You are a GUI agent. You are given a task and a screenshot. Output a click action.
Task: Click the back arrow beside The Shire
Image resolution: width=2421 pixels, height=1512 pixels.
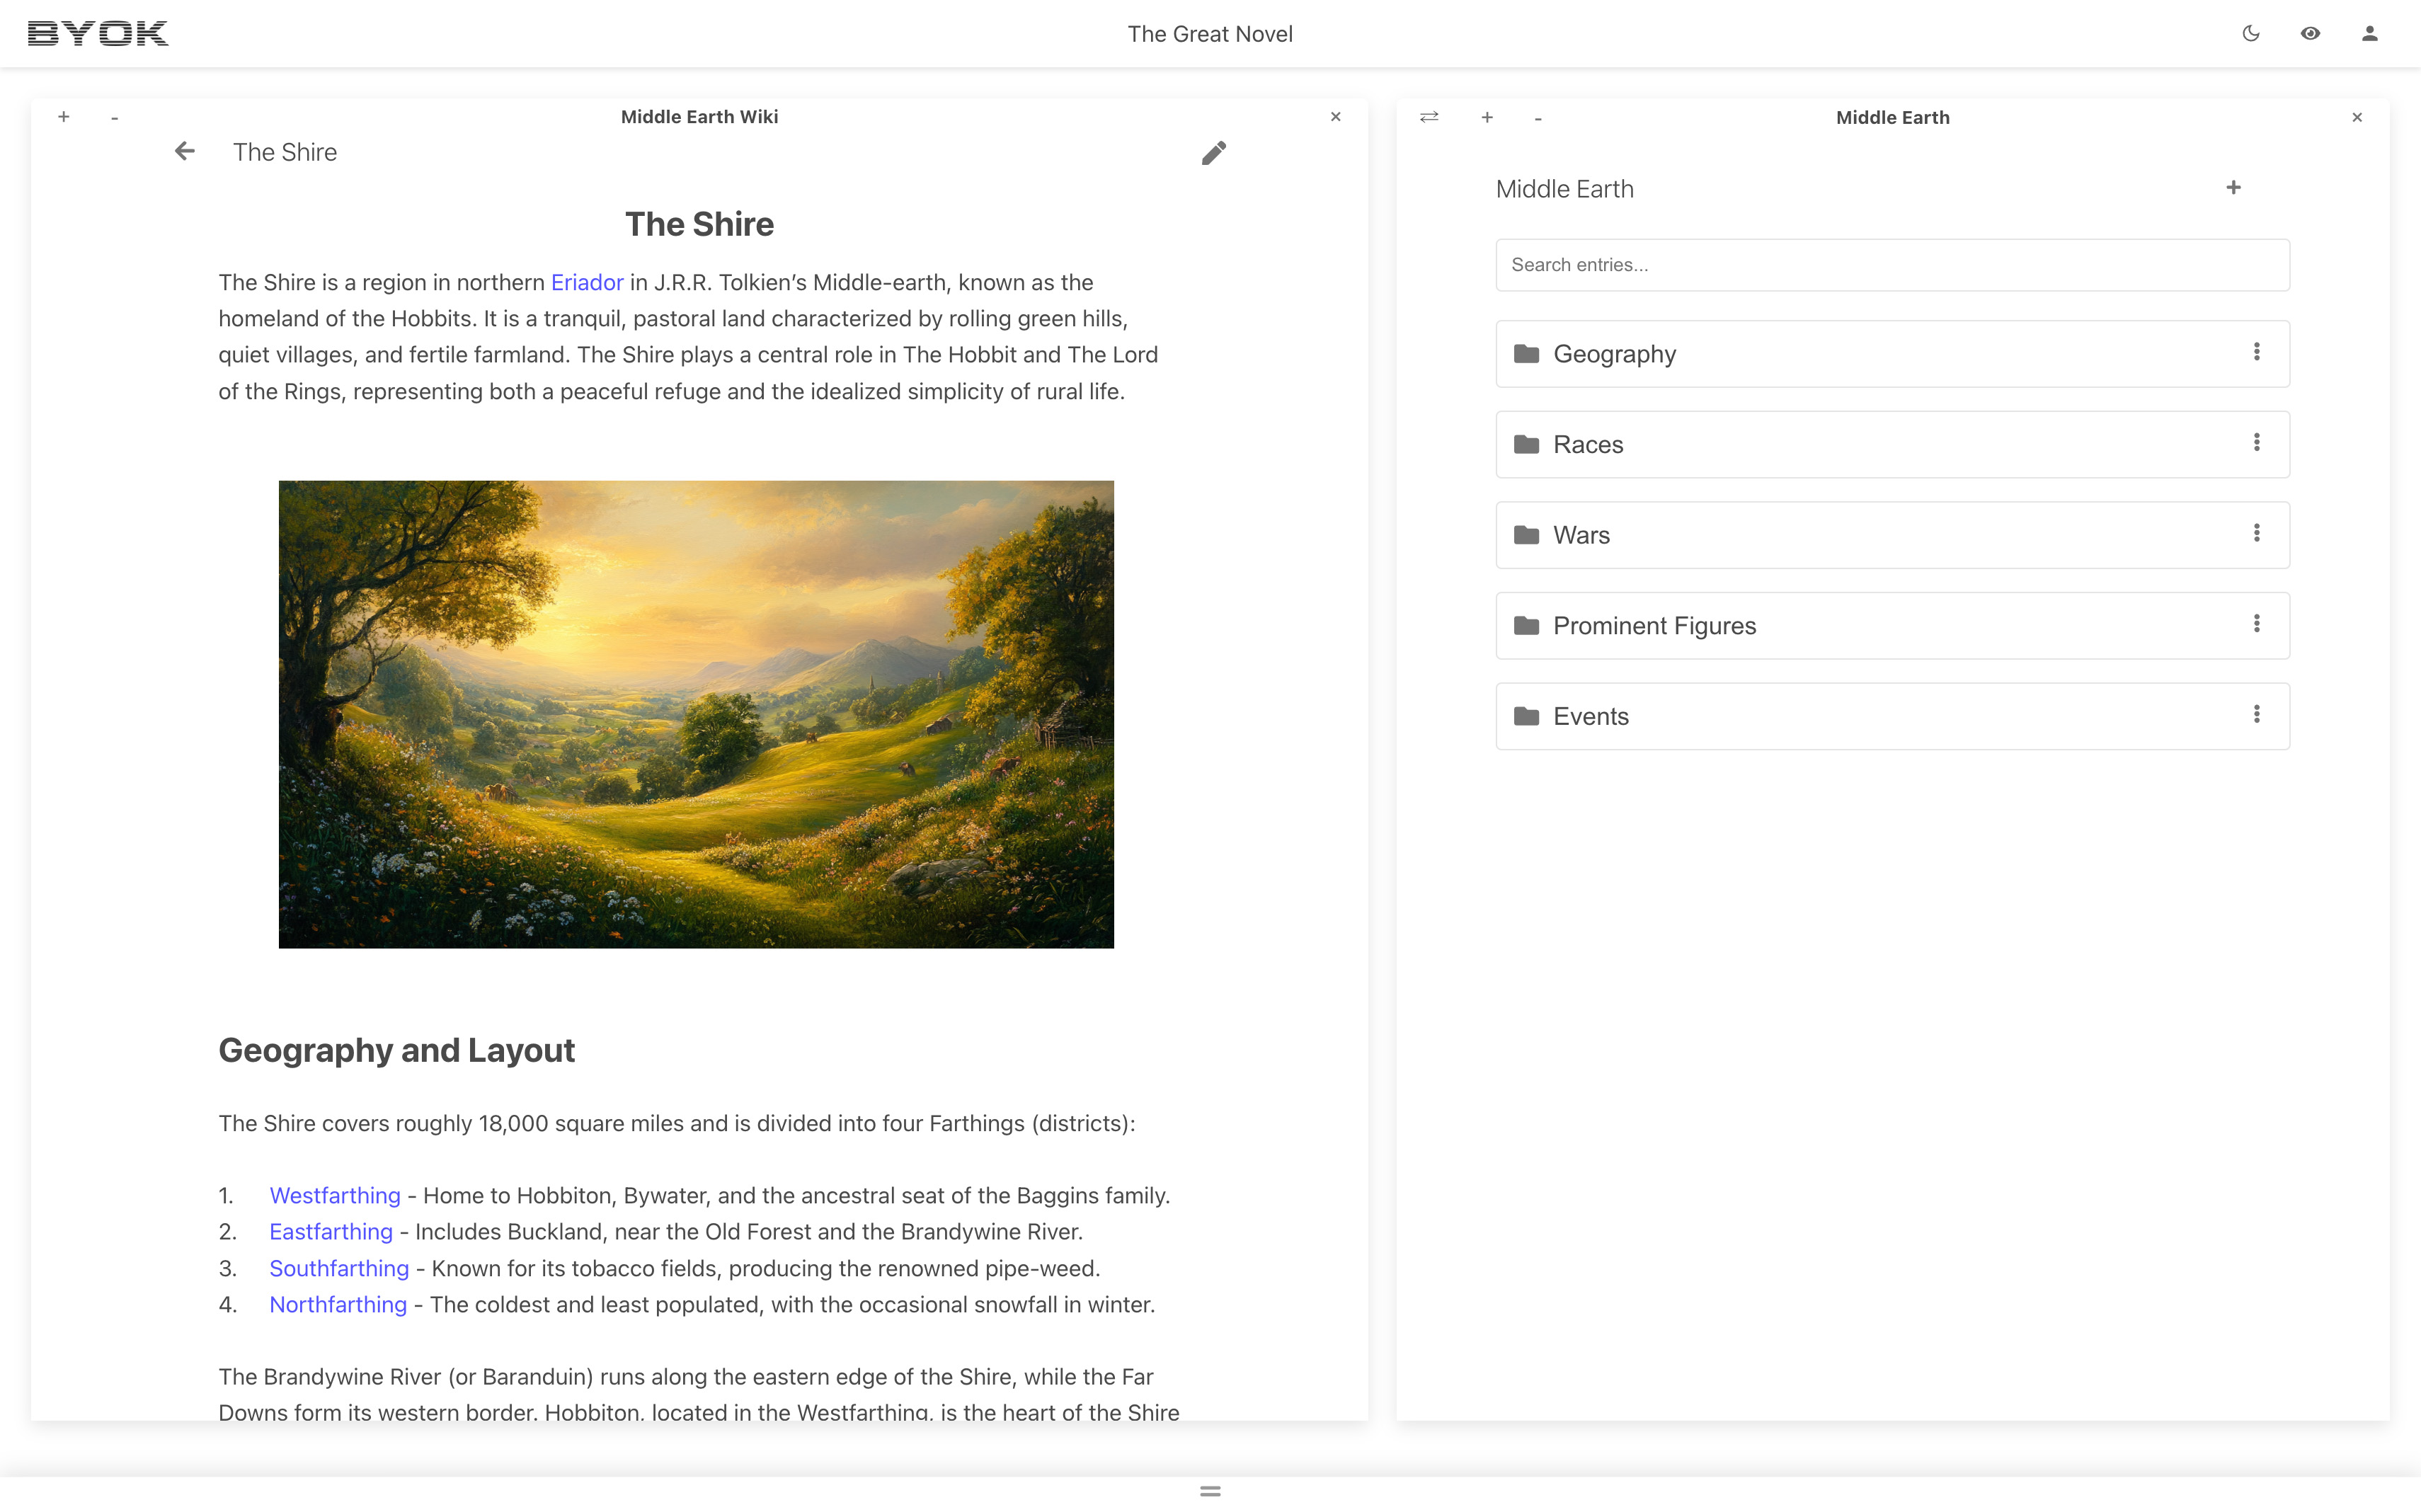pos(185,151)
